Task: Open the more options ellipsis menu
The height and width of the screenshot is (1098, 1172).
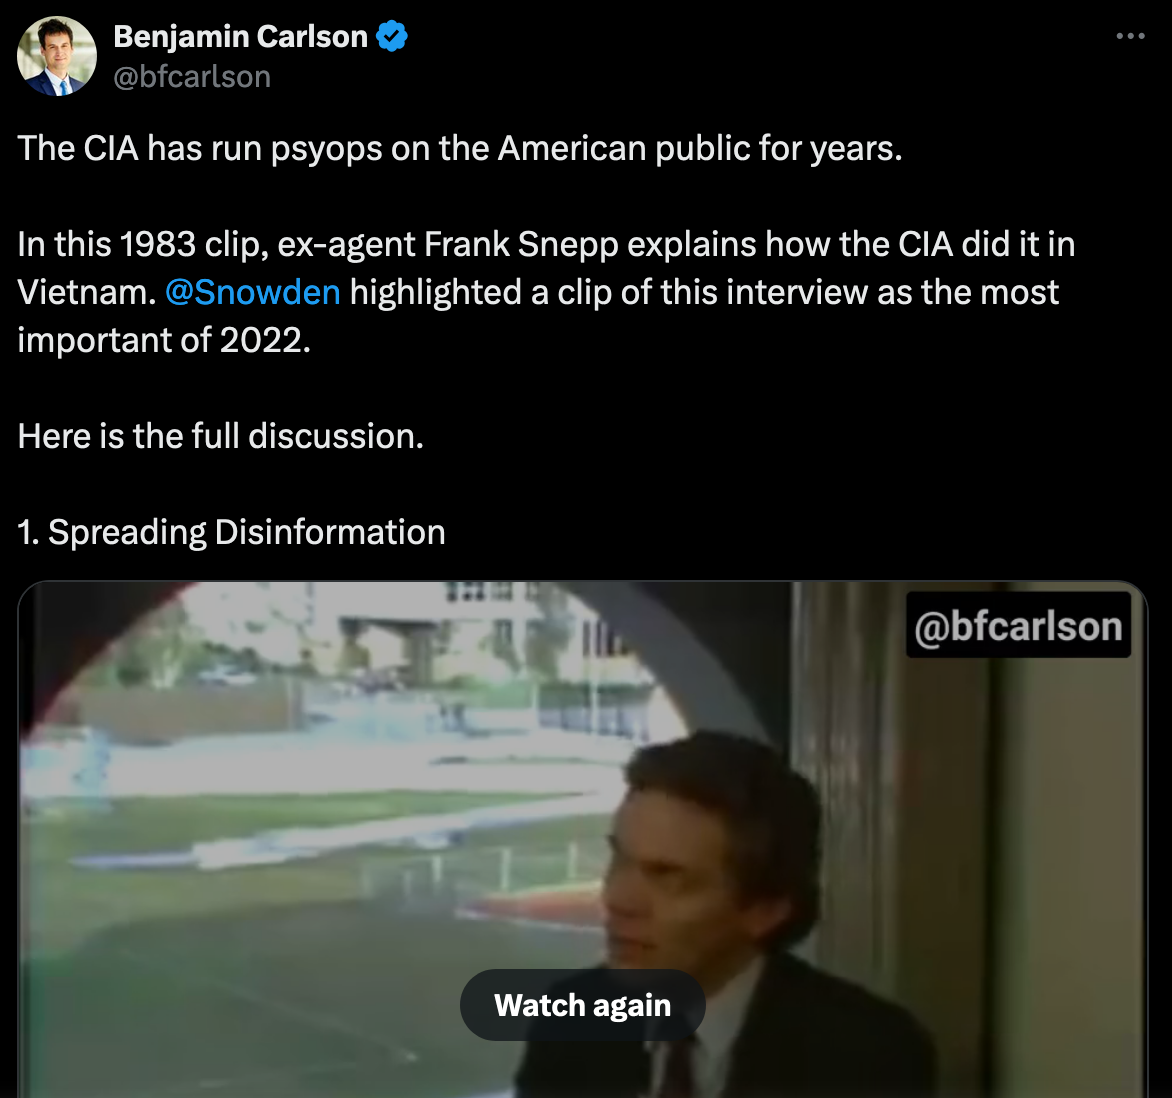Action: 1129,36
